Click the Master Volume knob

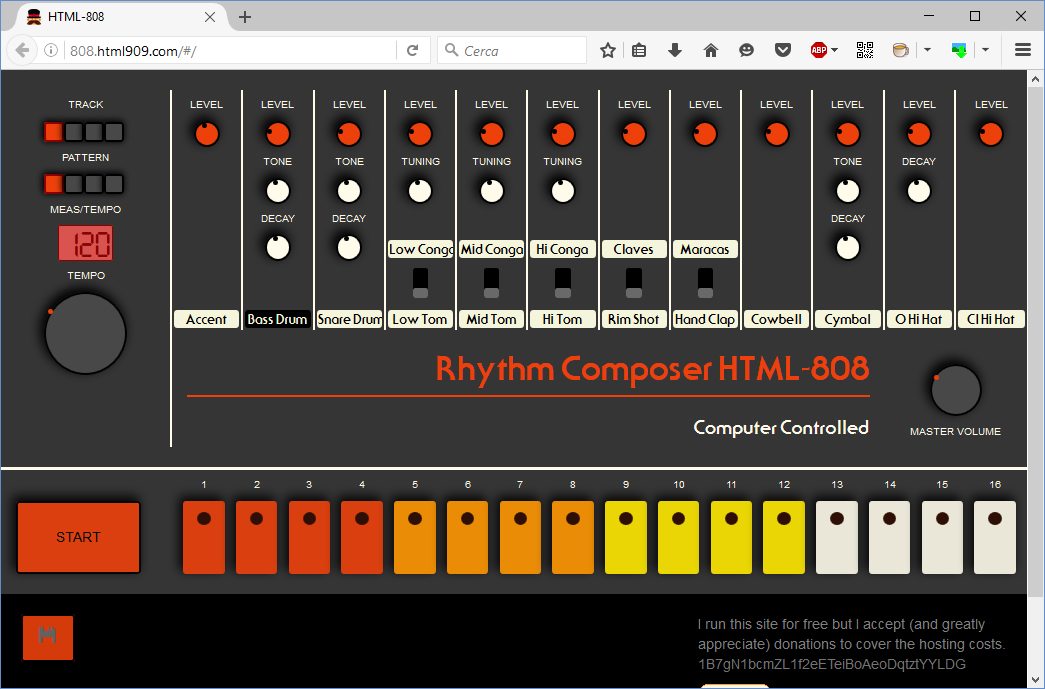[x=955, y=391]
